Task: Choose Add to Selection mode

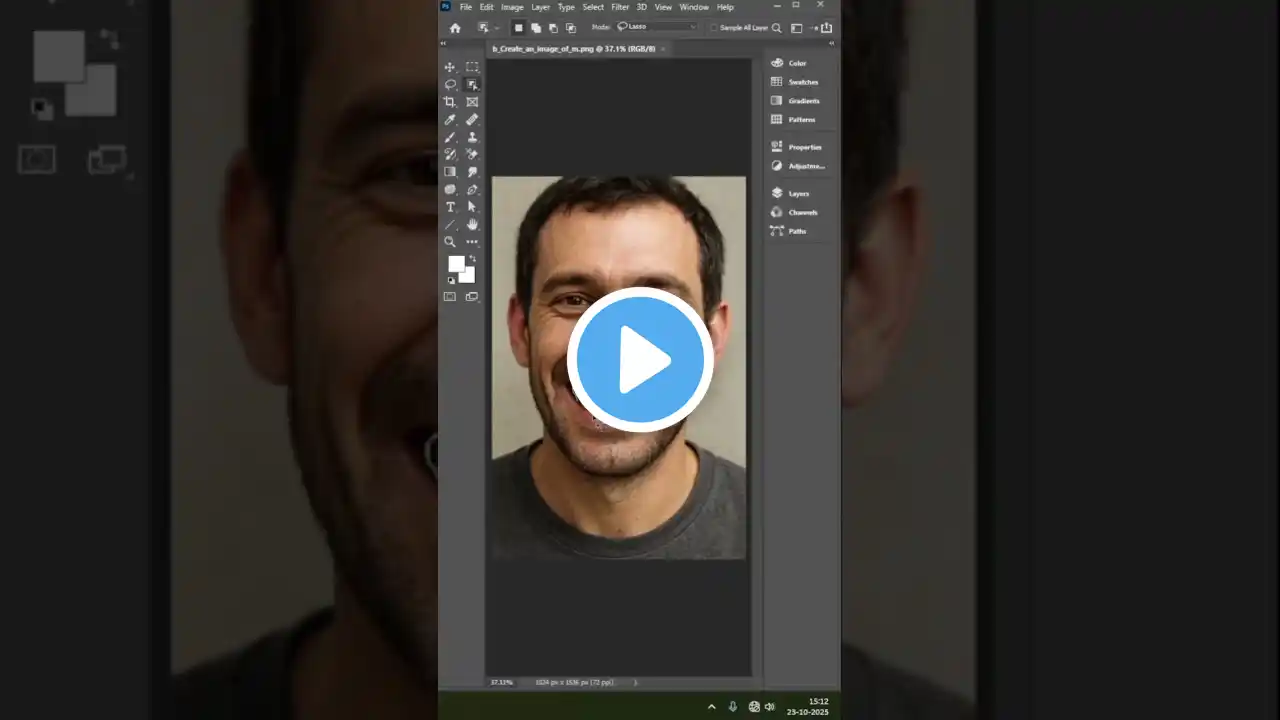Action: click(x=536, y=28)
